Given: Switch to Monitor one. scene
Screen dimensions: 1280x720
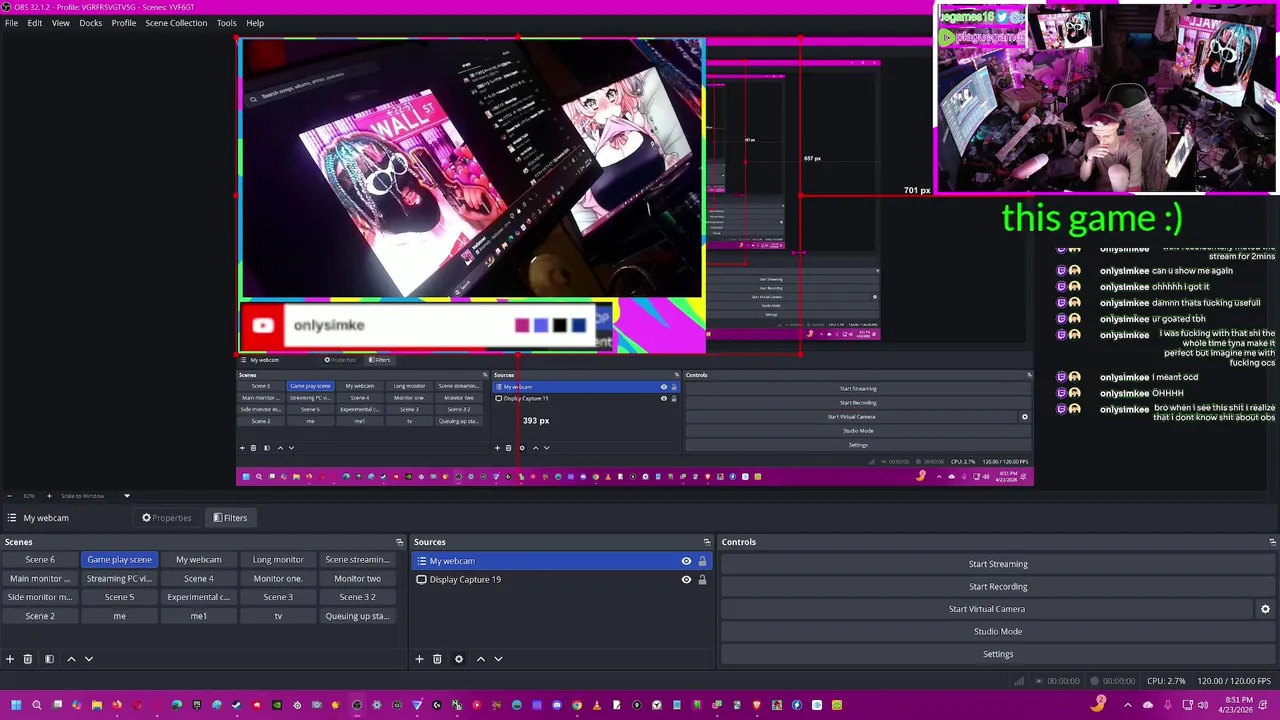Looking at the screenshot, I should (278, 579).
